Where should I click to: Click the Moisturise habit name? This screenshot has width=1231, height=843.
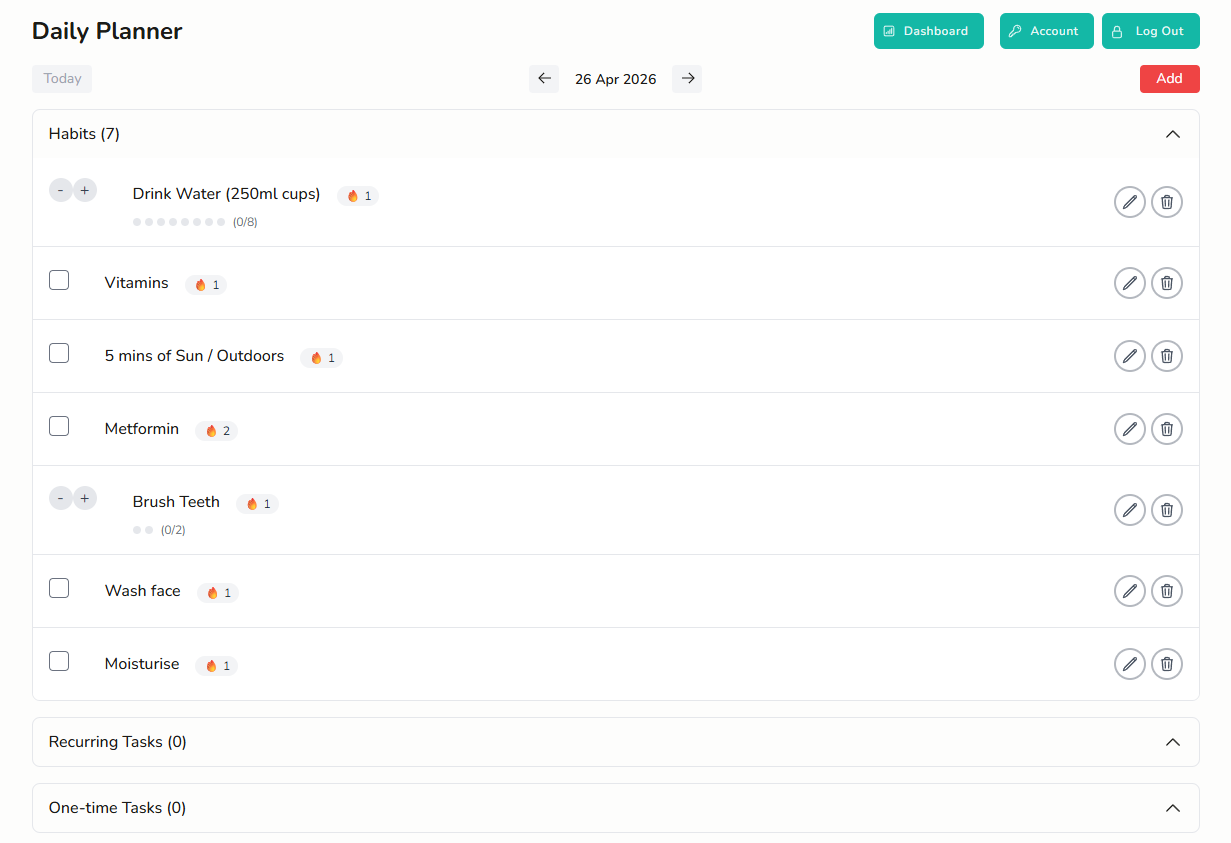coord(142,664)
